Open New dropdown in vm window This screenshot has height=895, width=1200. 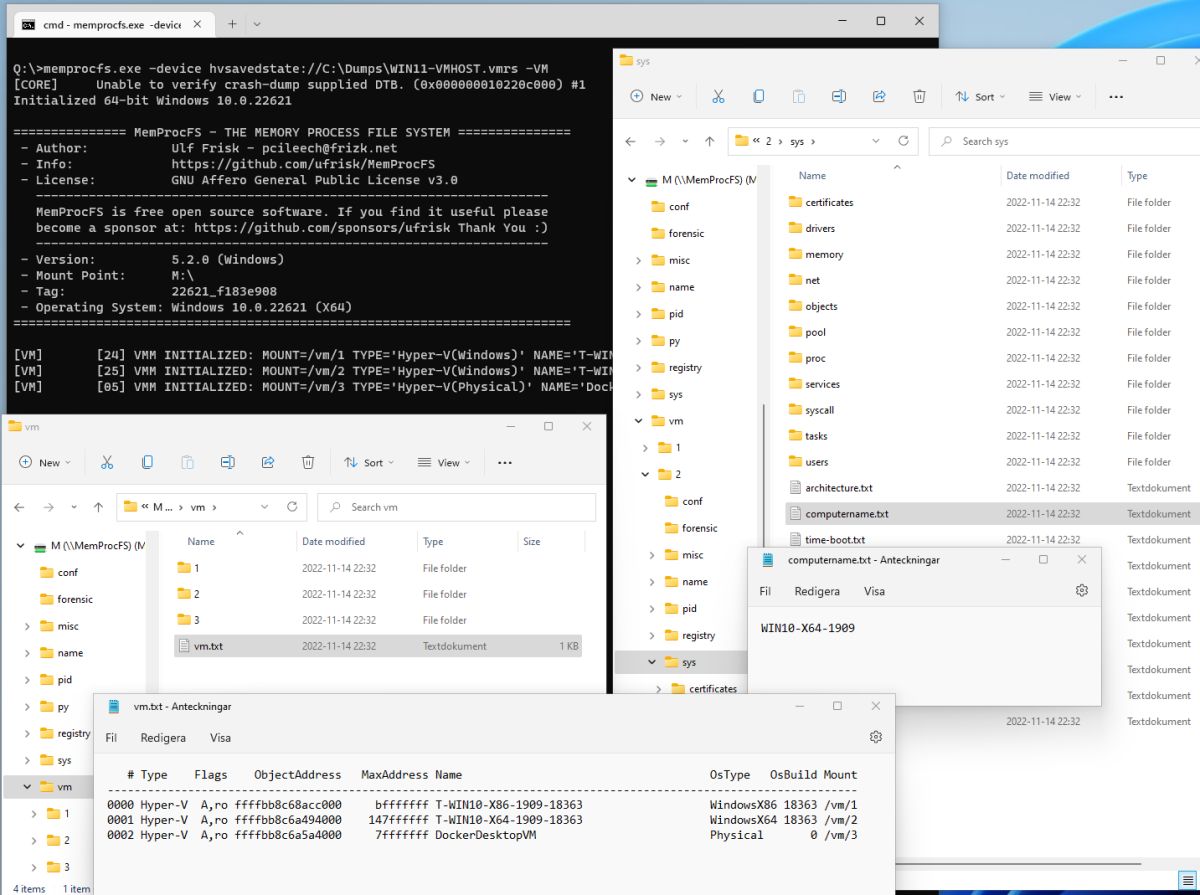point(45,462)
